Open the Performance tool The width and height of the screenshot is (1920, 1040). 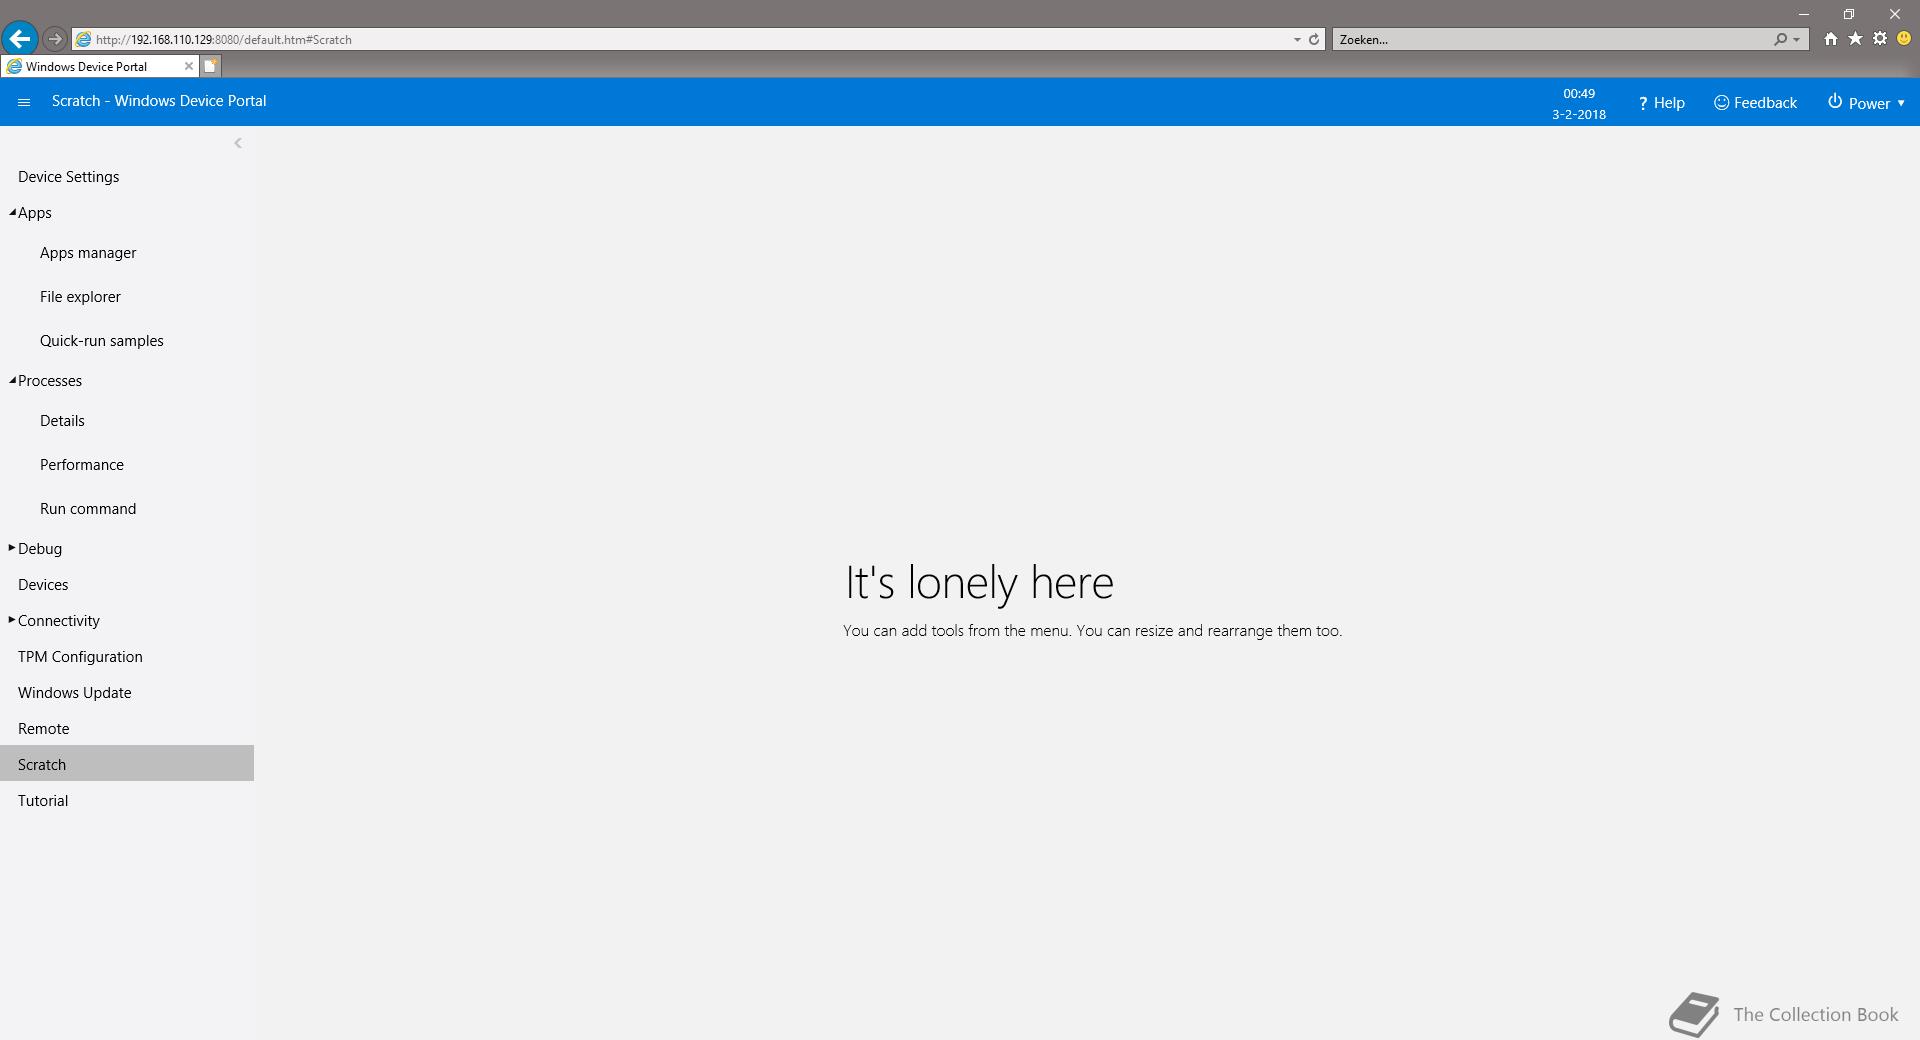[82, 465]
